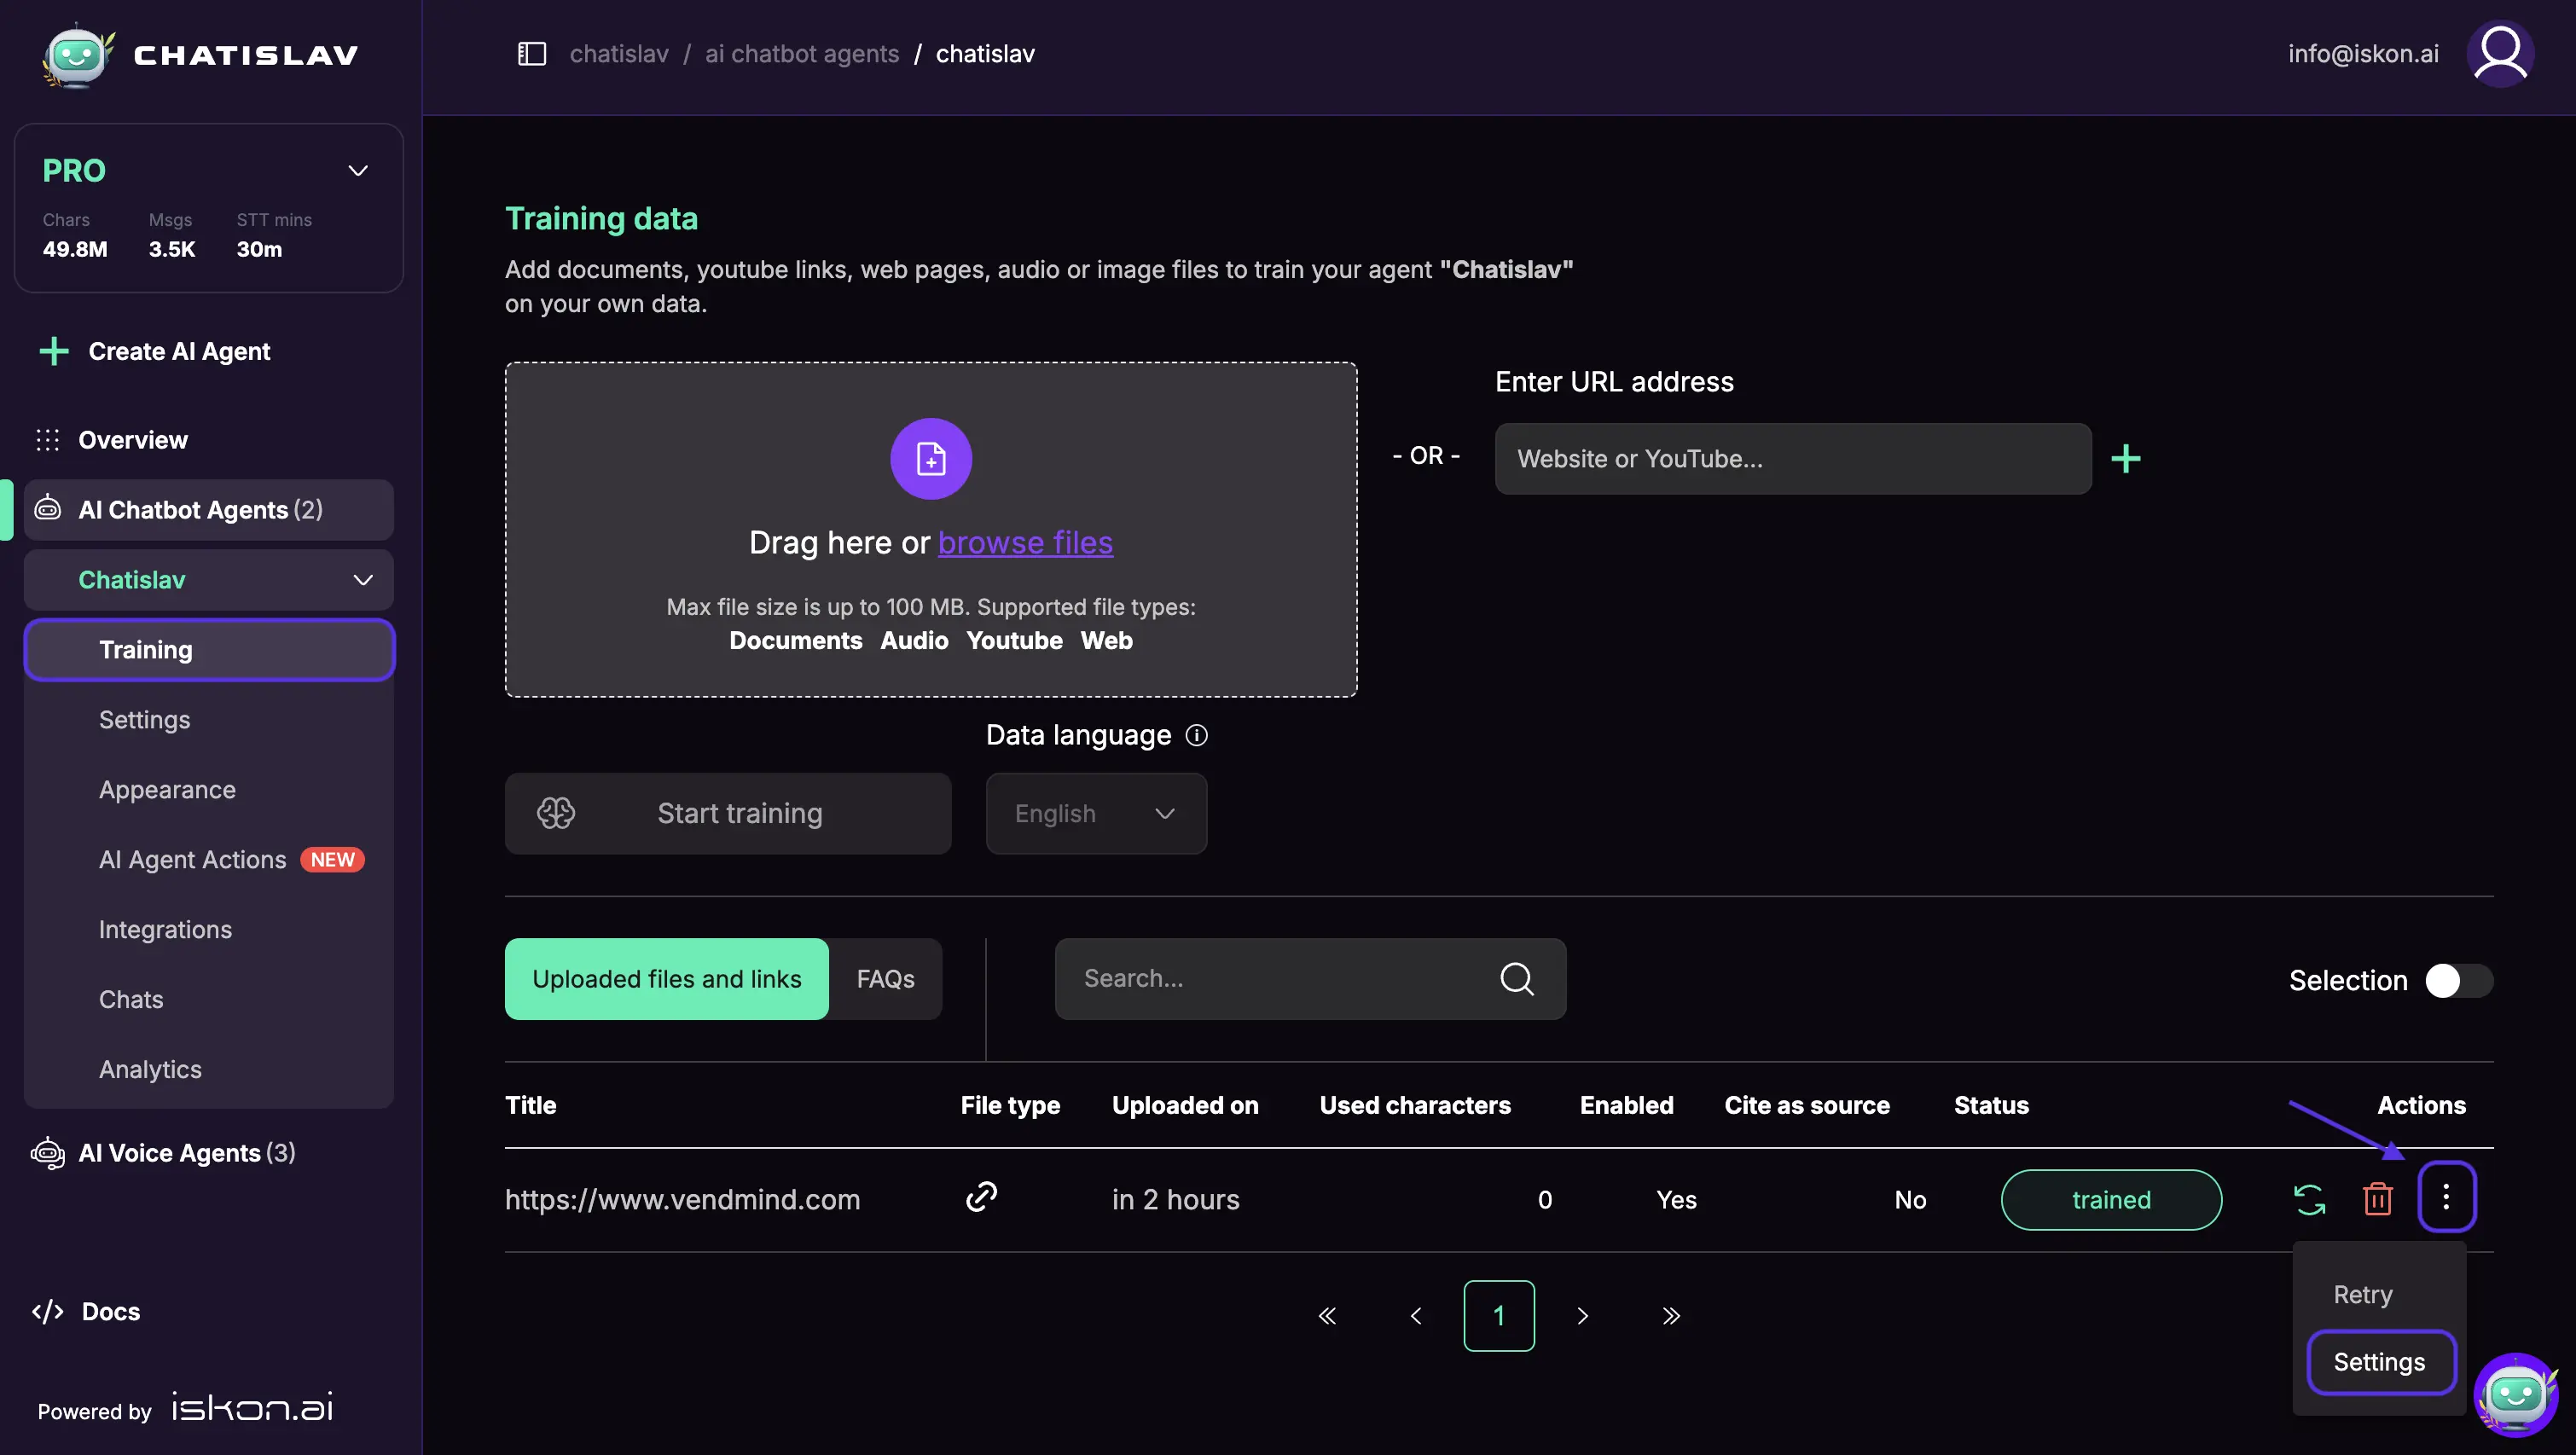Switch to Uploaded files and links tab
This screenshot has width=2576, height=1455.
667,979
